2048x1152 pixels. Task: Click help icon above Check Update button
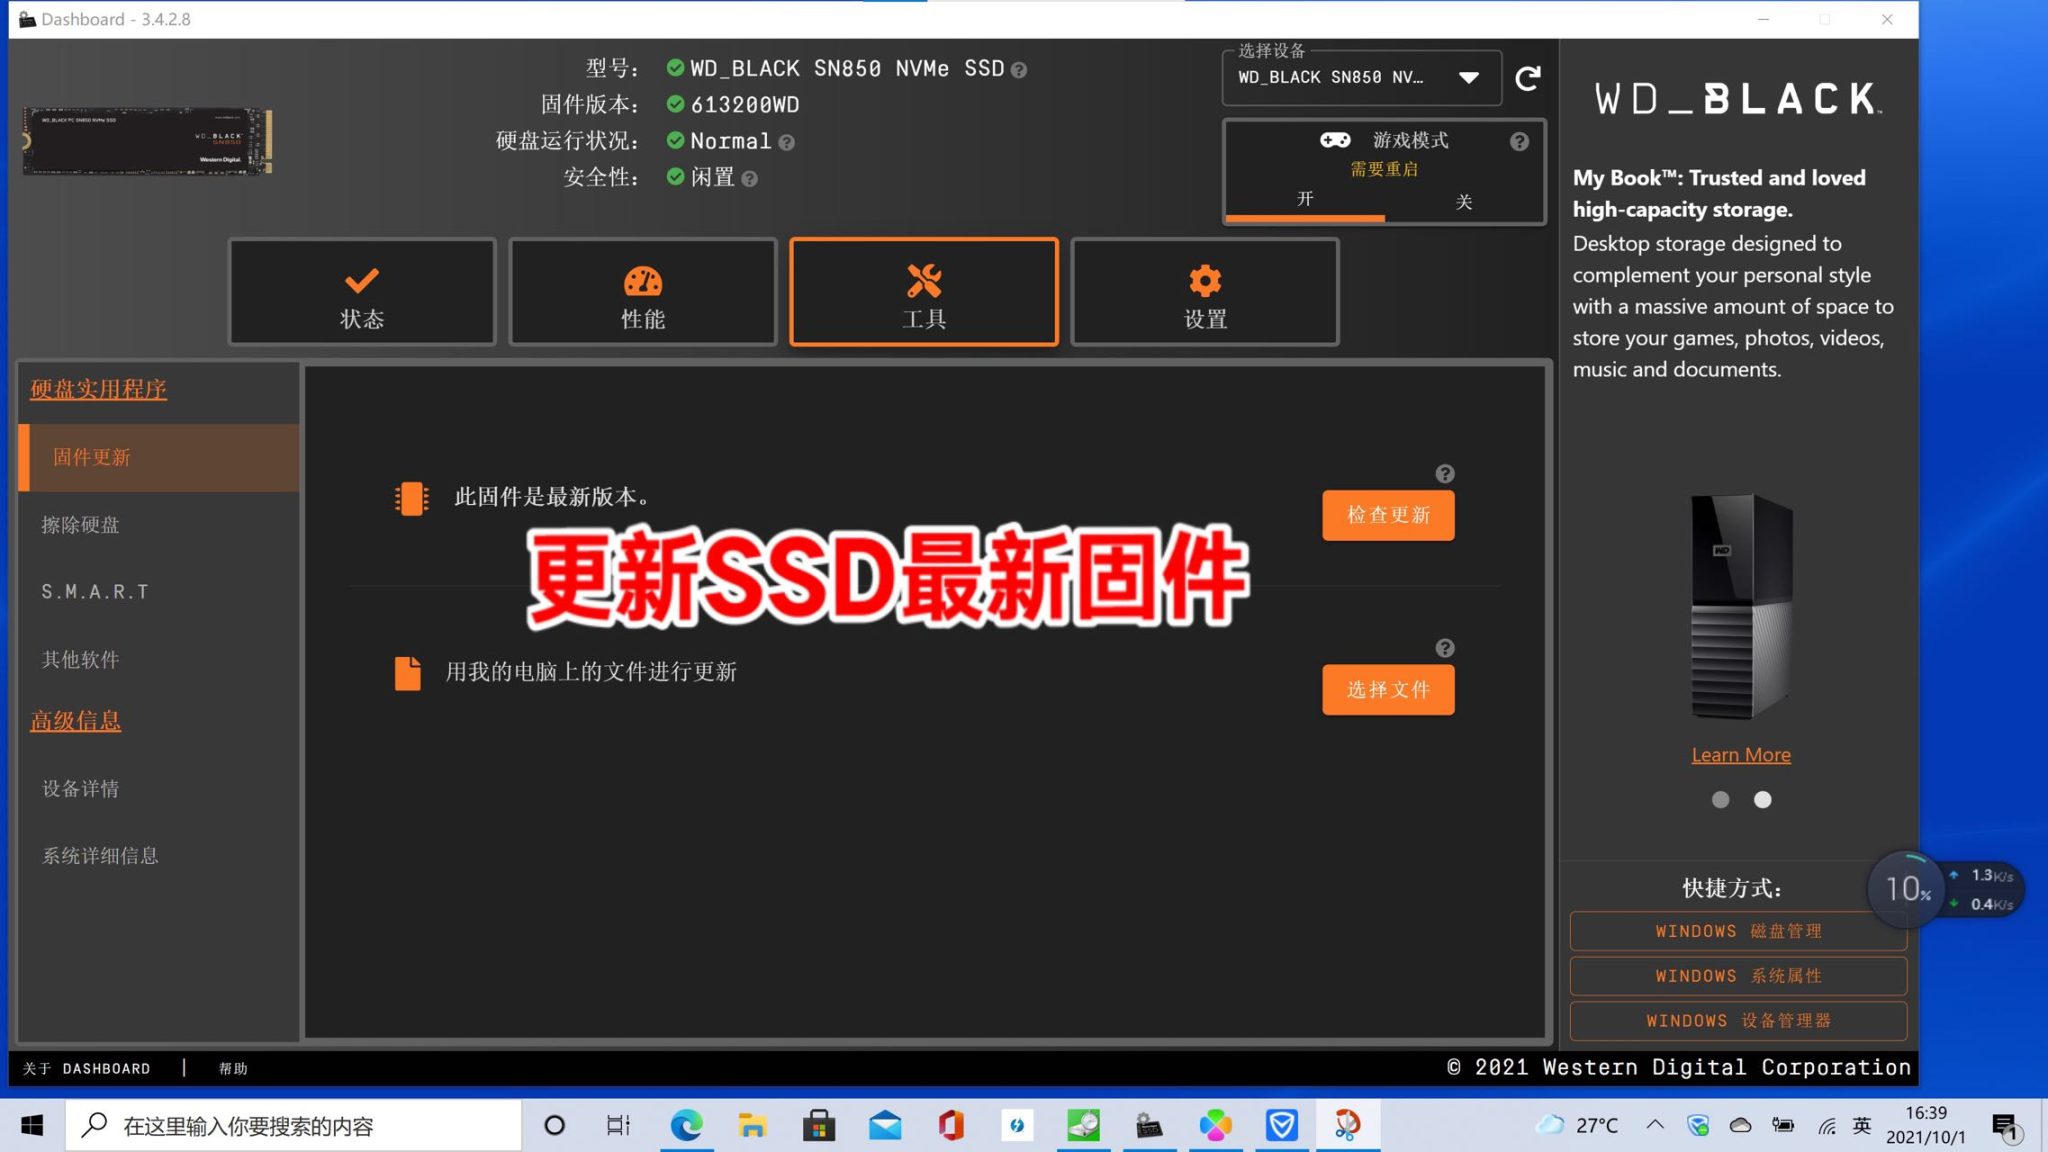coord(1444,474)
